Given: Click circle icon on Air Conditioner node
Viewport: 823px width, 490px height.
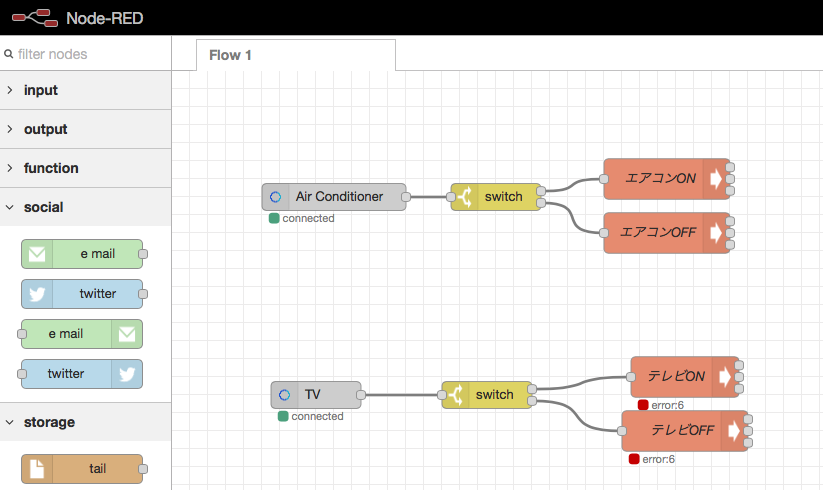Looking at the screenshot, I should (x=276, y=197).
